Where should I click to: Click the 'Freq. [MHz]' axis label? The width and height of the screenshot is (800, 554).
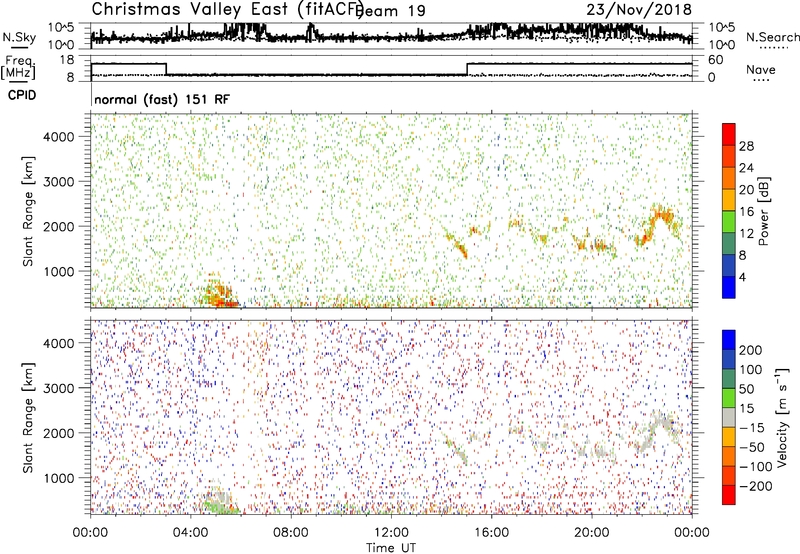point(19,68)
